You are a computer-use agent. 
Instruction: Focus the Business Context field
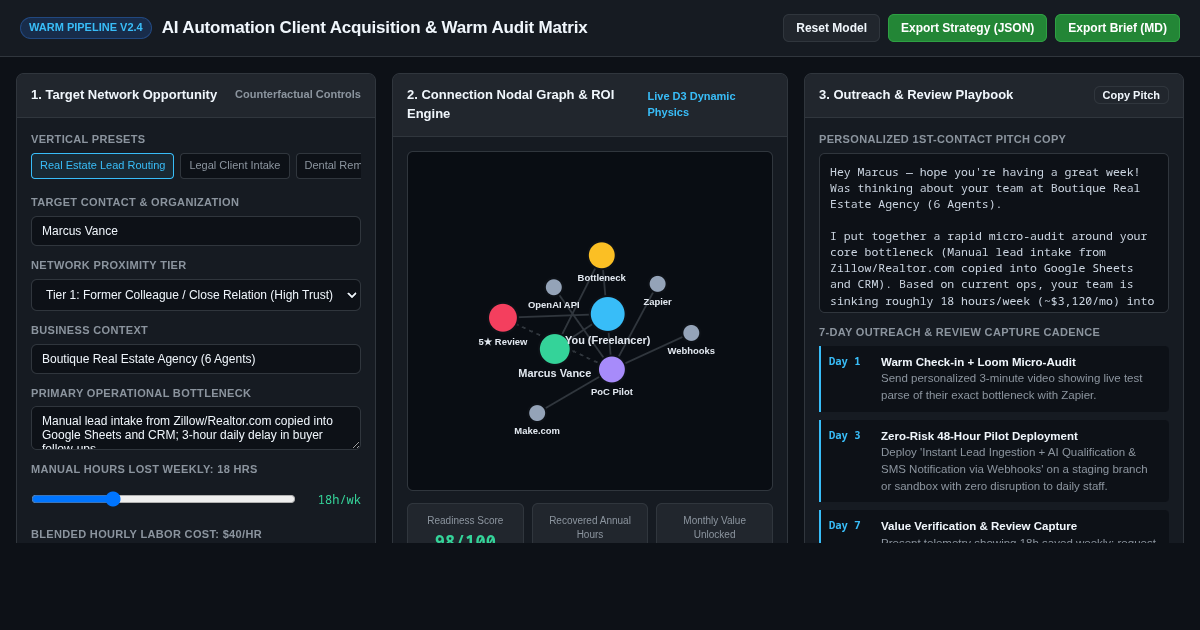(196, 359)
